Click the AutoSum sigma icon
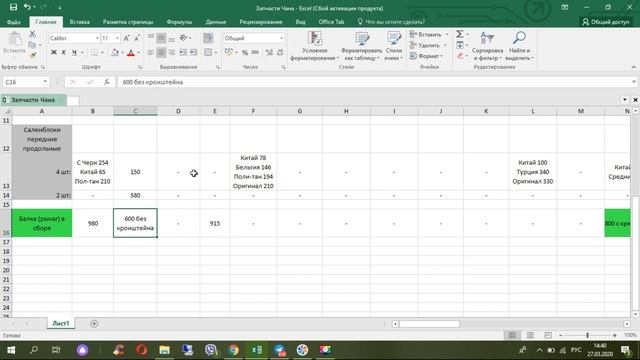640x360 pixels. tap(460, 34)
